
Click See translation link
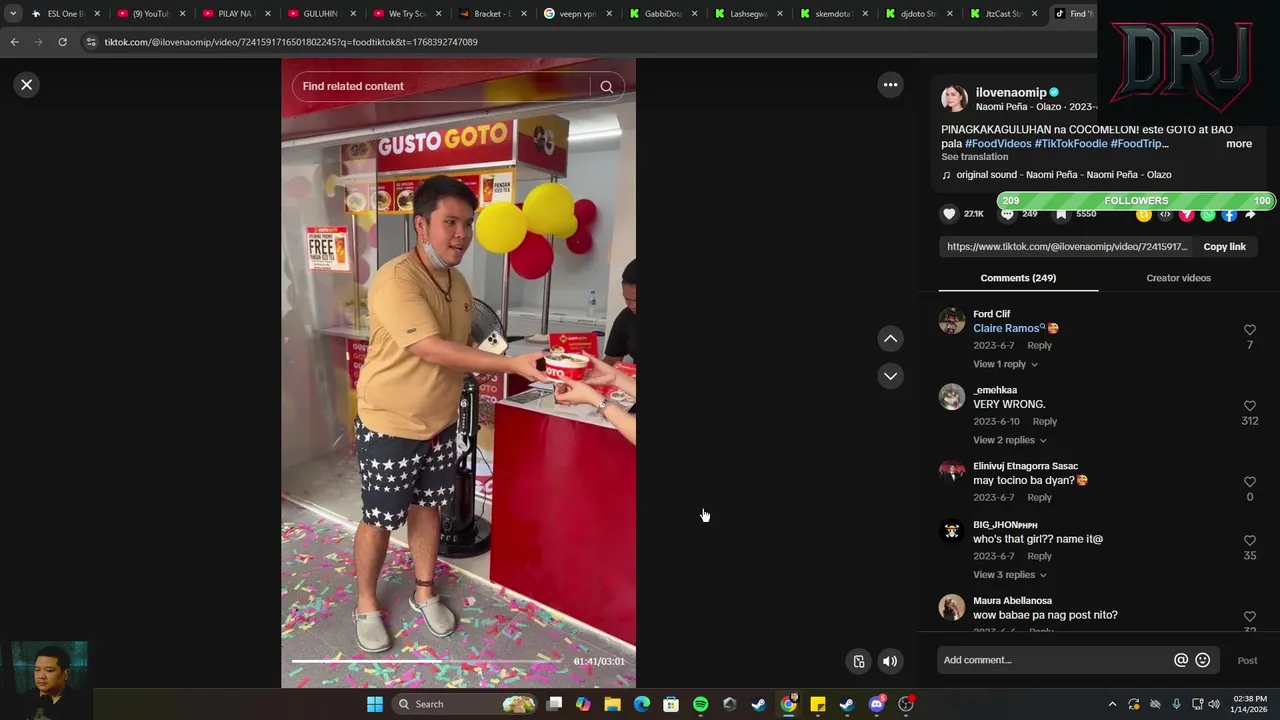point(974,157)
